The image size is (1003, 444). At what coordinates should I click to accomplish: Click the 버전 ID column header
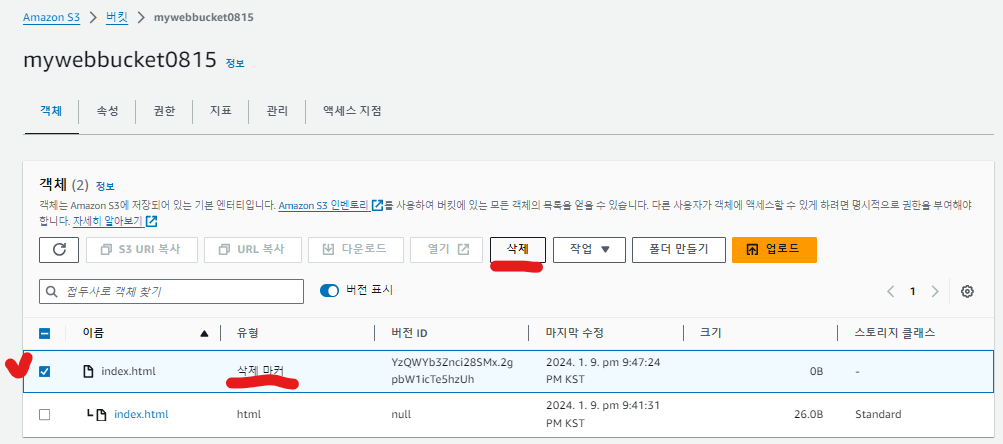point(409,333)
